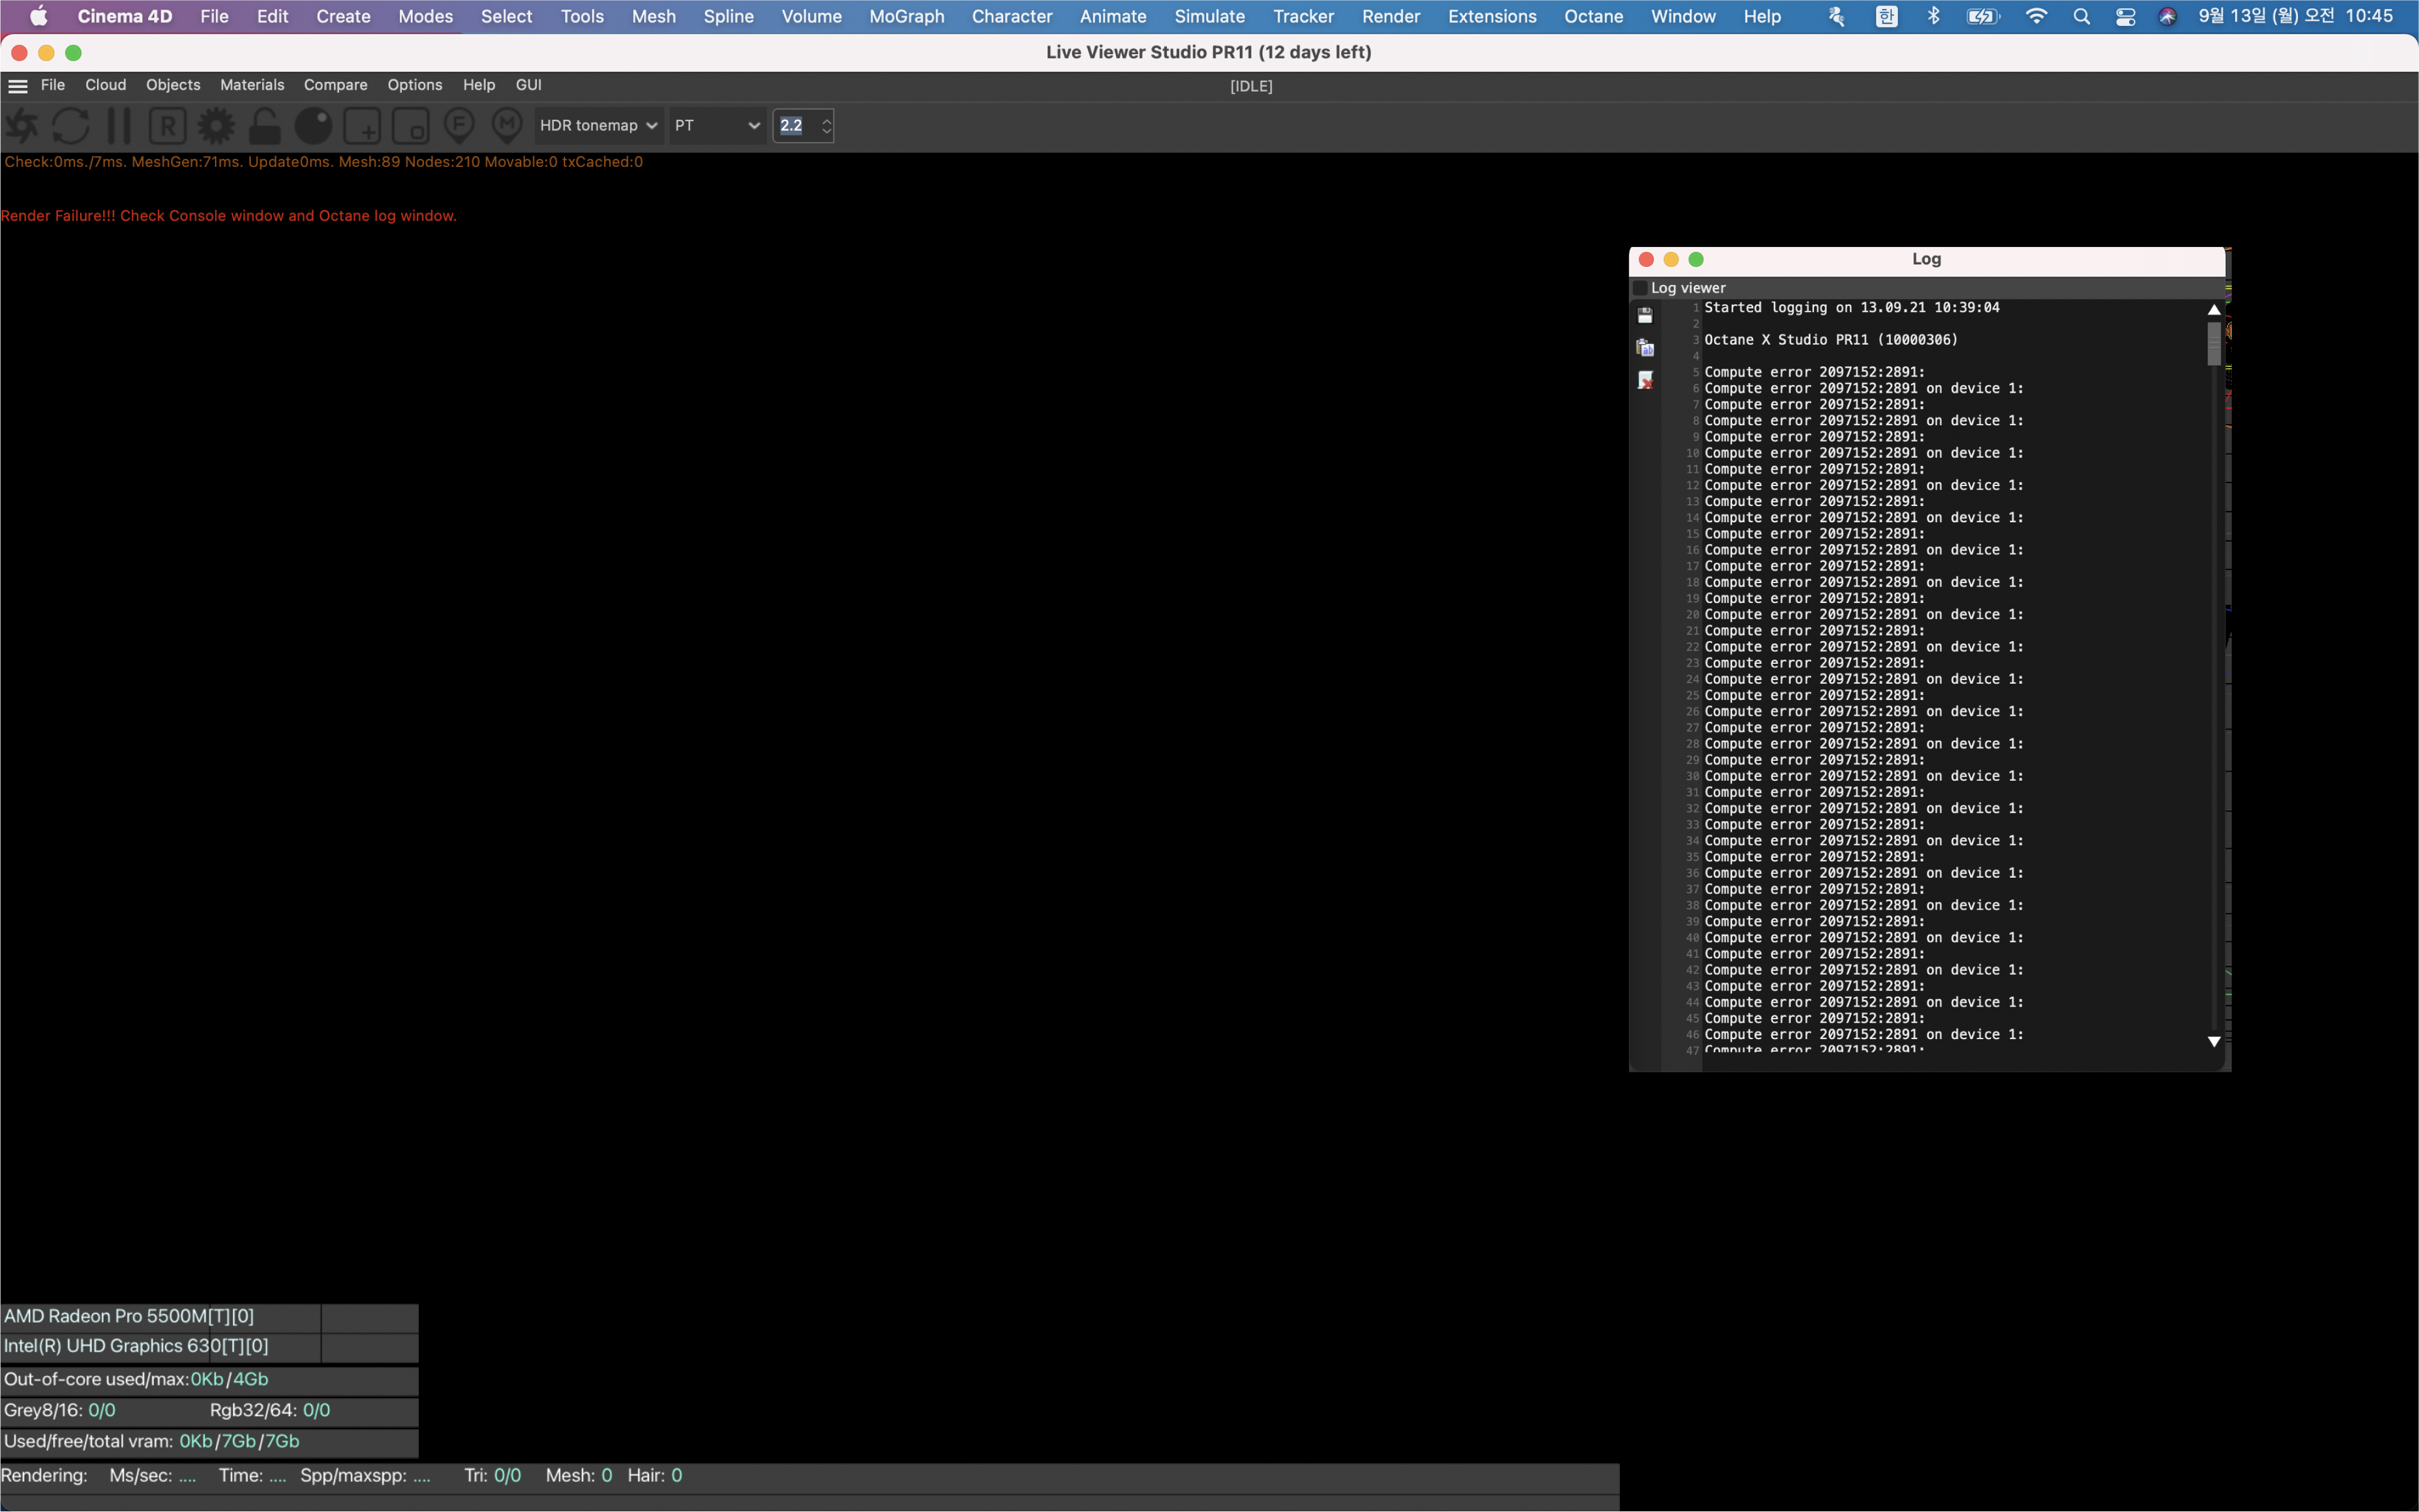This screenshot has width=2419, height=1512.
Task: Open Live Viewer hamburger menu icon
Action: click(x=18, y=86)
